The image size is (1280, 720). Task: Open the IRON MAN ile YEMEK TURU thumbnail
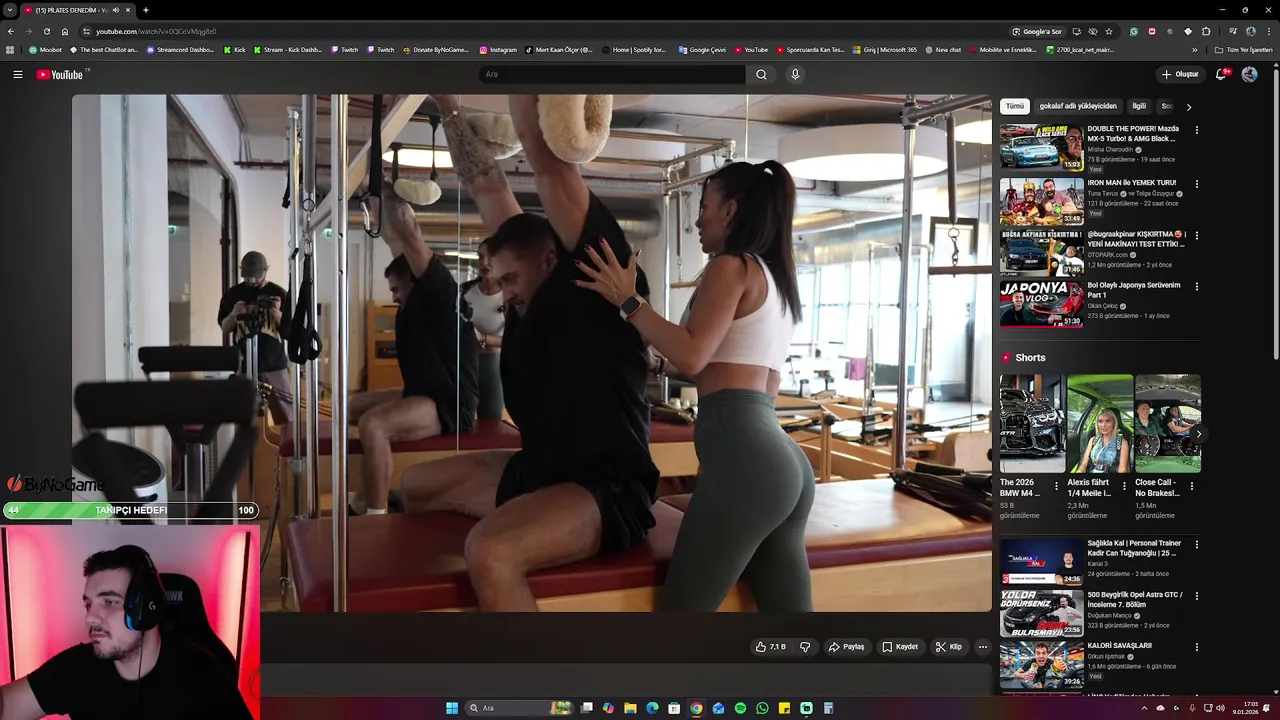(1041, 201)
